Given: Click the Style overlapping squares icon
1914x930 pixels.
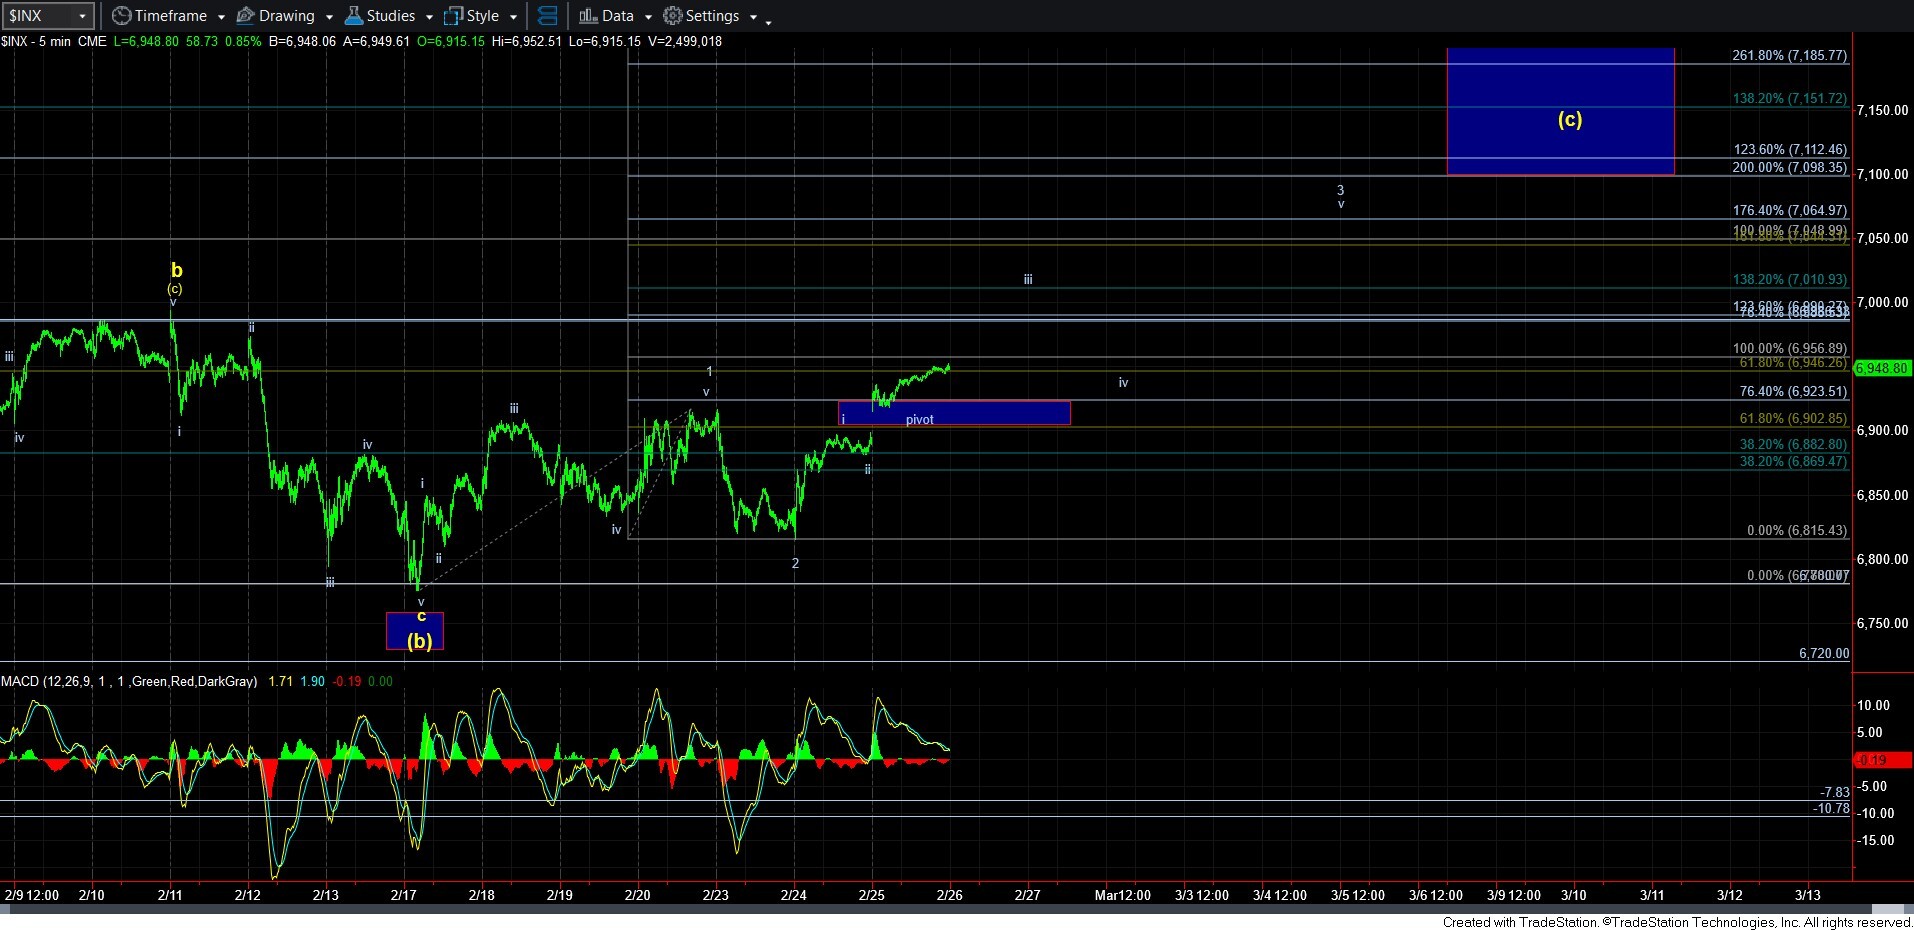Looking at the screenshot, I should click(x=453, y=16).
